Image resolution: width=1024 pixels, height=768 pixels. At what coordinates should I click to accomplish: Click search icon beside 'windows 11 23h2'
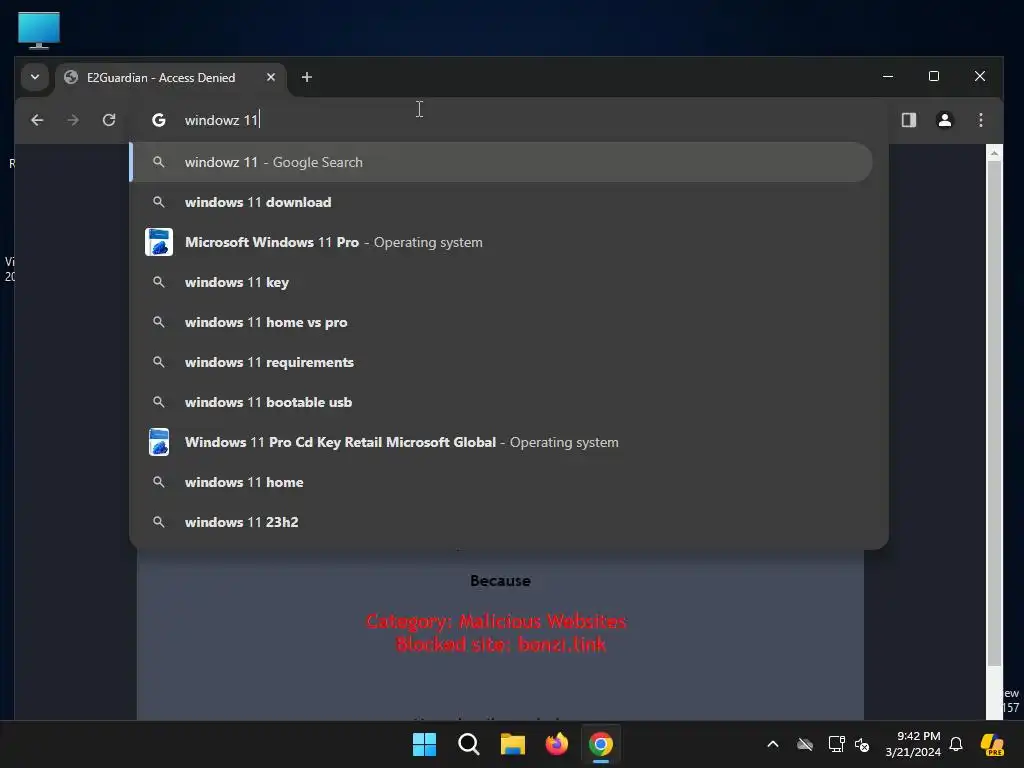click(159, 522)
